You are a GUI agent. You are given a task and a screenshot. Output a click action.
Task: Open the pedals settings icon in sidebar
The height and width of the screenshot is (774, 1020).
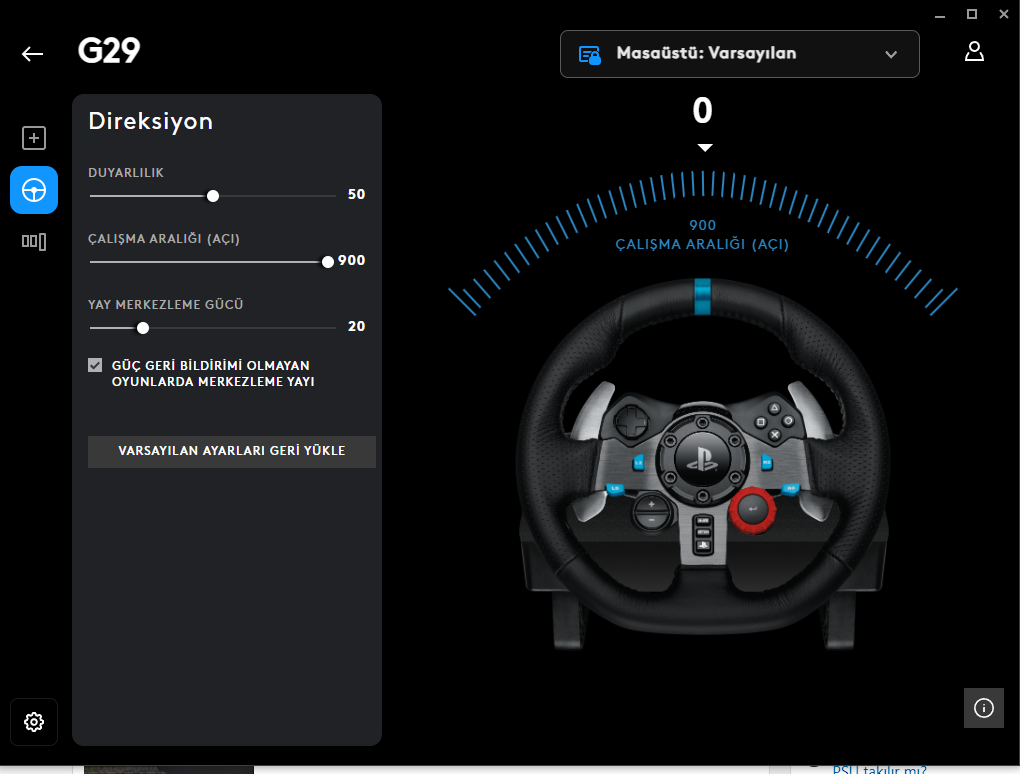[34, 242]
